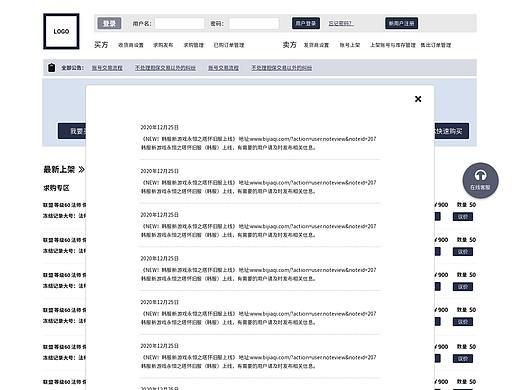Open 收货商设置 in the buyer menu

point(131,45)
